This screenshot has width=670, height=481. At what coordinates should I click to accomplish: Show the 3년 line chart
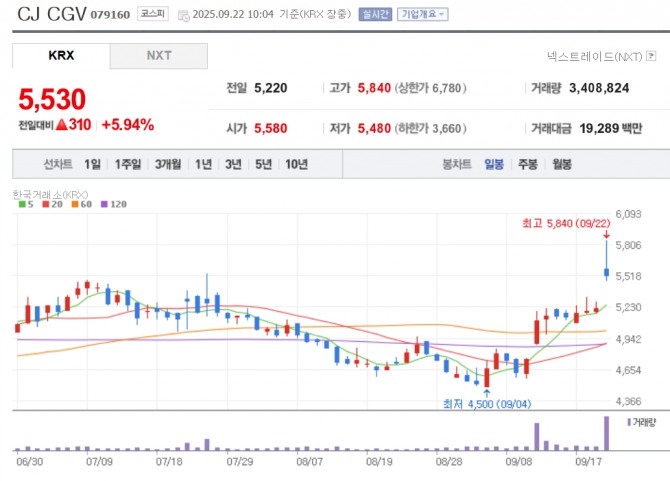click(233, 164)
